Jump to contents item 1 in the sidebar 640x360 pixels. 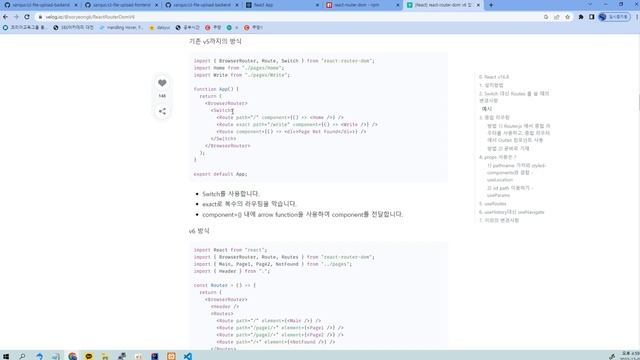[491, 85]
